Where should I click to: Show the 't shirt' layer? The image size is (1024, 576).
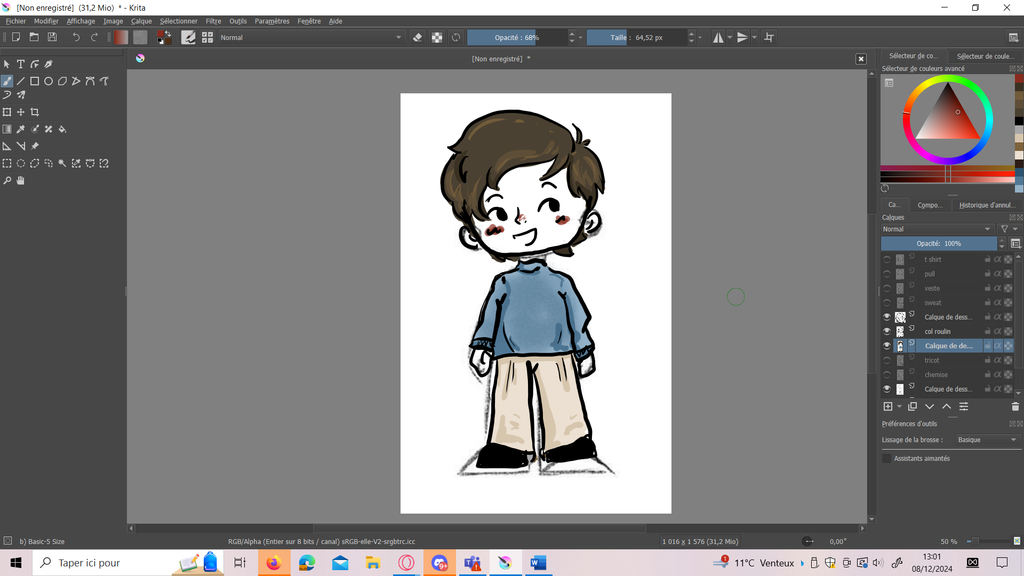[x=886, y=259]
